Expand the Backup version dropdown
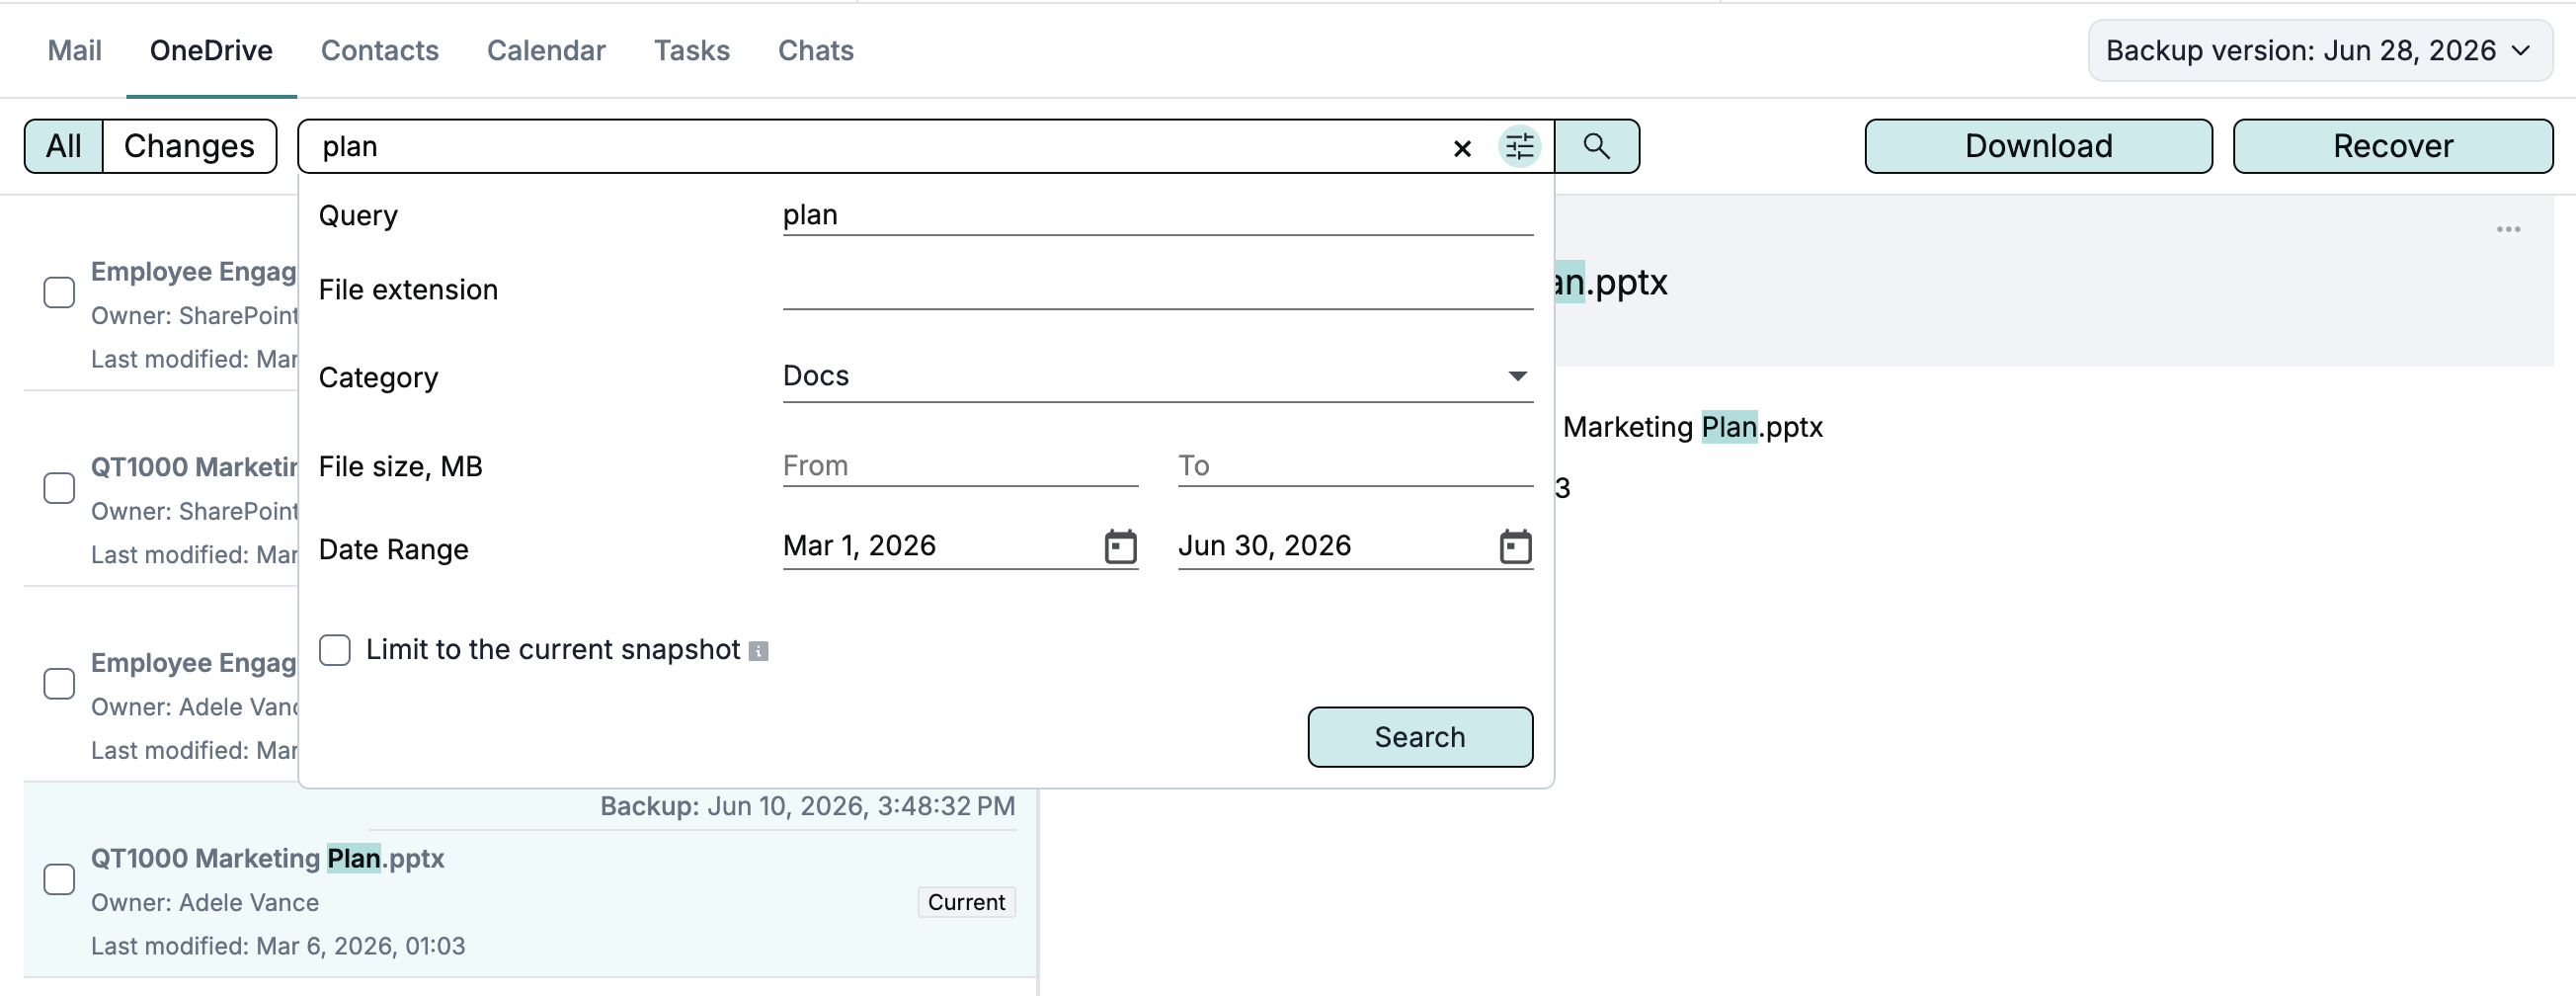 coord(2319,51)
